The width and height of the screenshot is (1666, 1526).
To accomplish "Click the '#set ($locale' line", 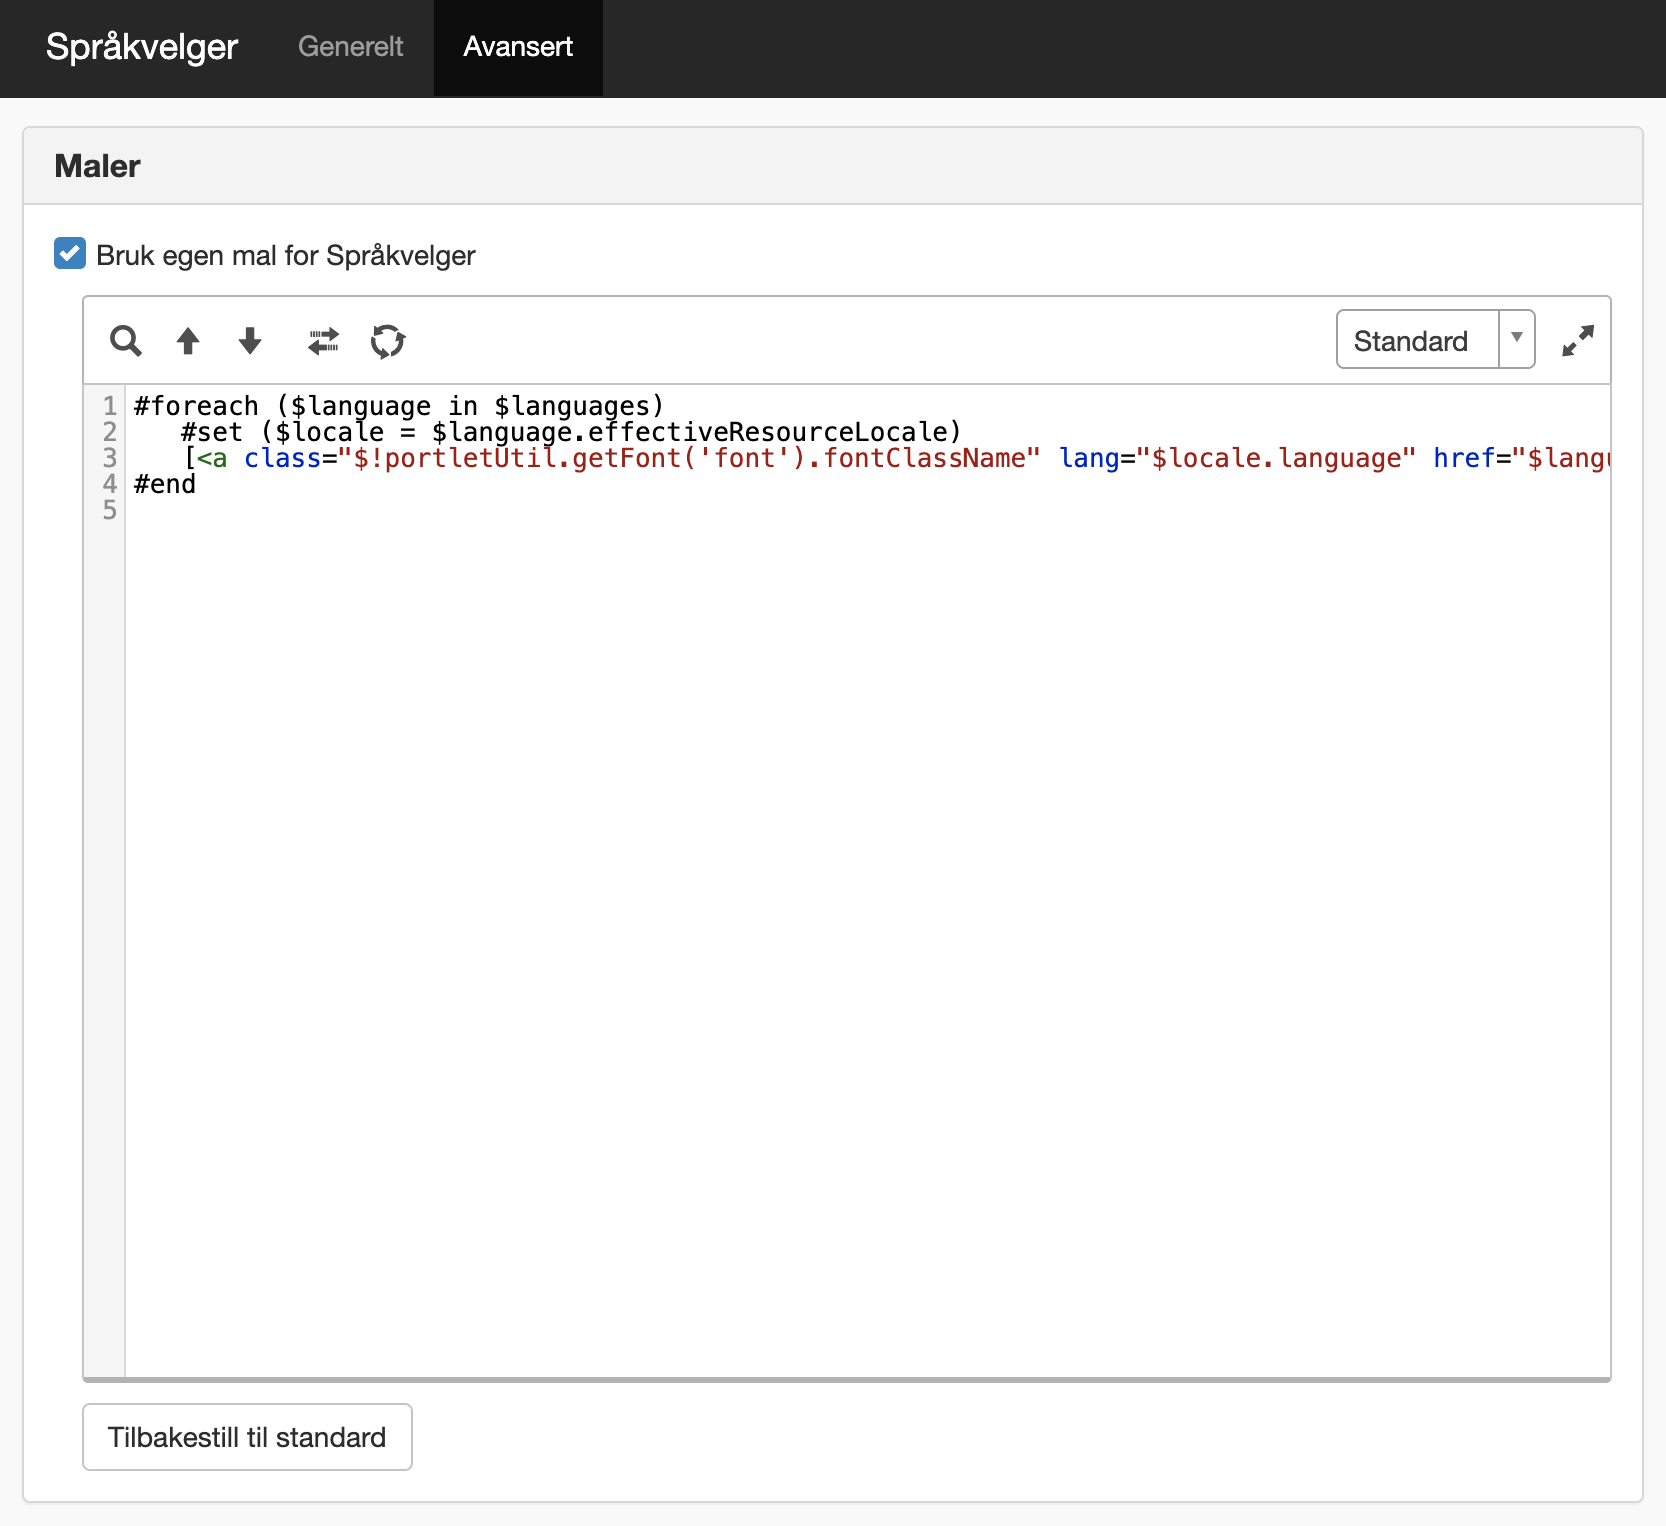I will coord(570,432).
